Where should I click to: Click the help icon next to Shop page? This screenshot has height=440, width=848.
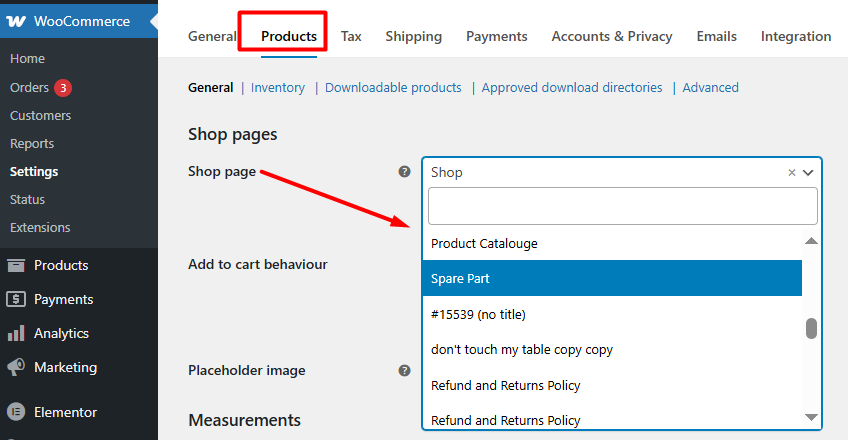(x=404, y=171)
